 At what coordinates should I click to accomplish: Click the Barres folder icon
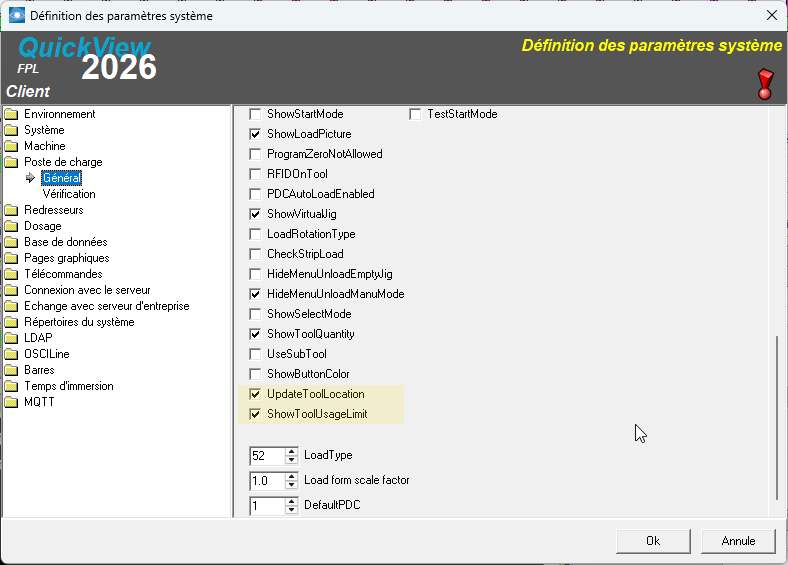11,370
